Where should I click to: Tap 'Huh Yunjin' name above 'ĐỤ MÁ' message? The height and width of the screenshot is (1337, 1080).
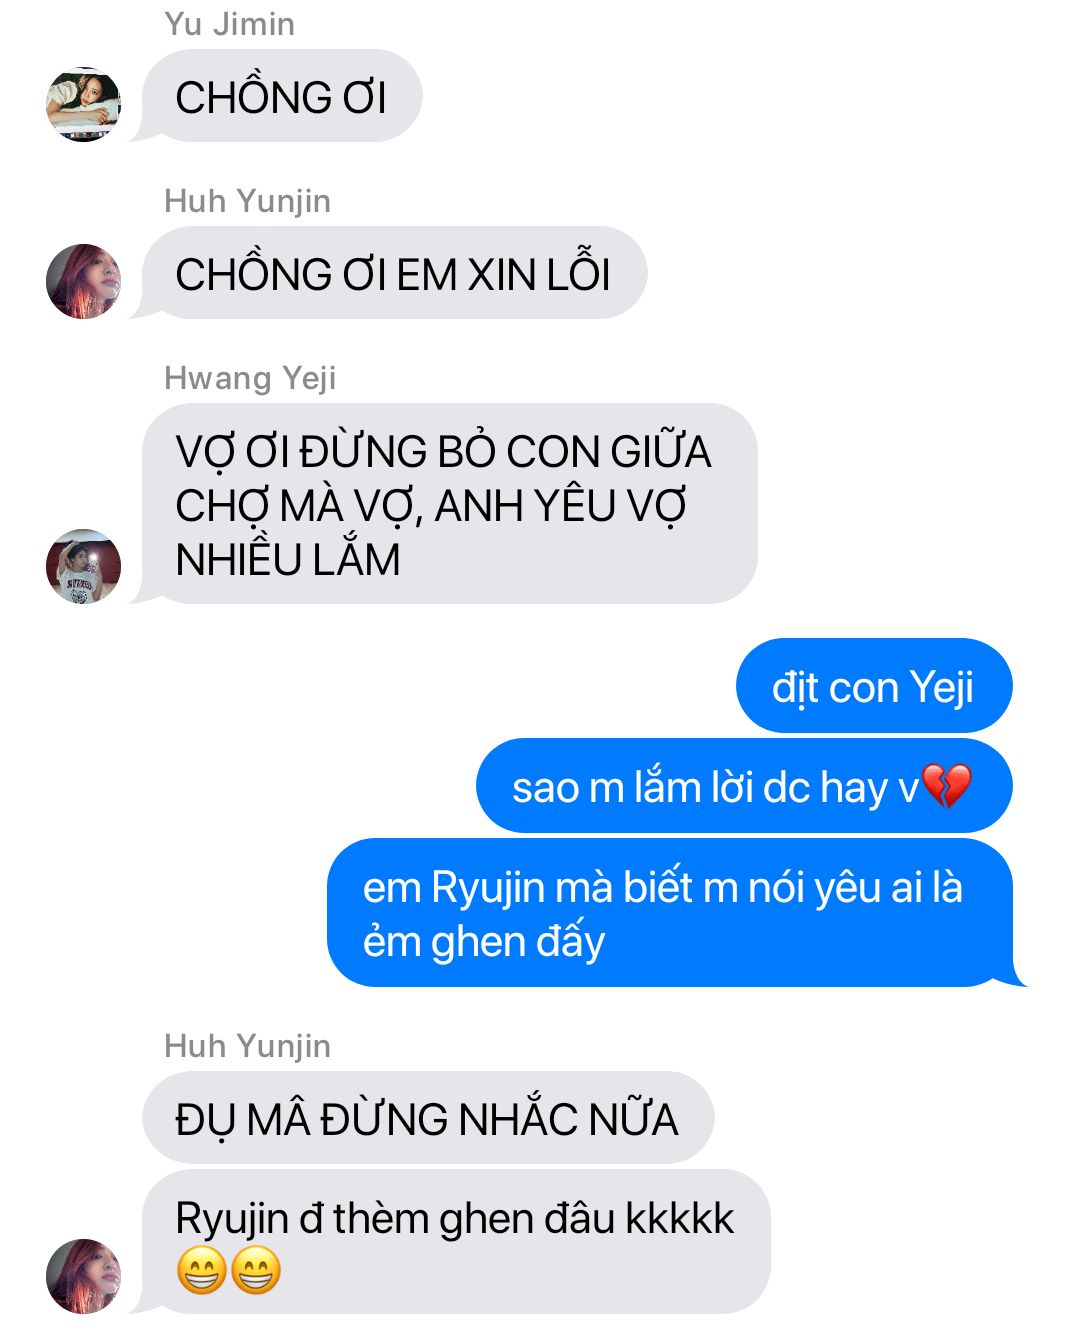pos(247,1046)
